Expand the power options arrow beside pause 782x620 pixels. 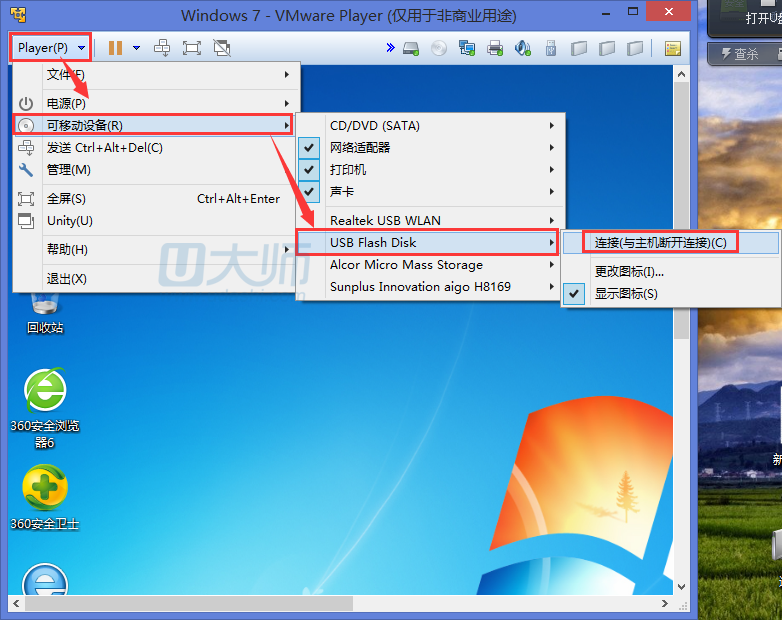[136, 48]
